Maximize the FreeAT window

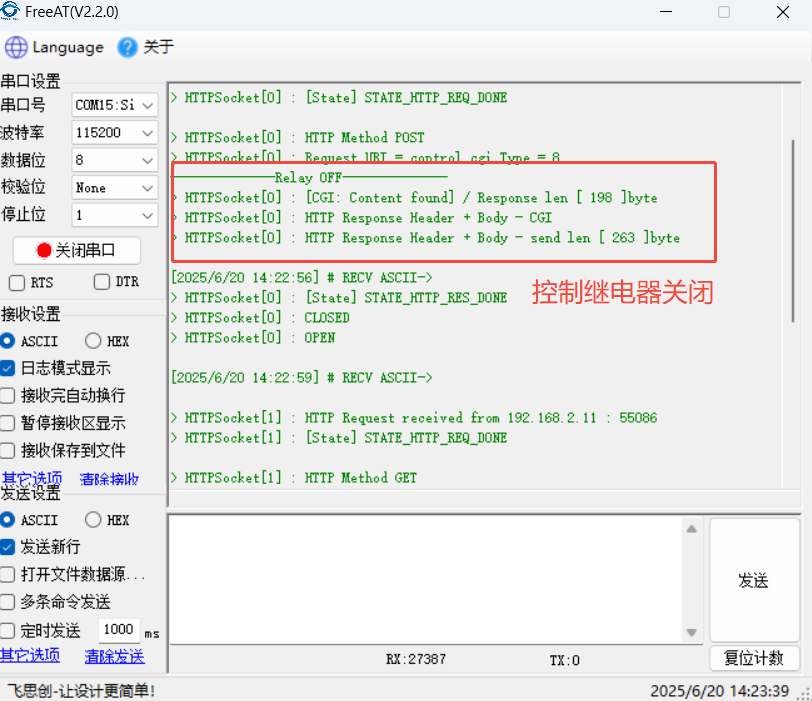(x=724, y=12)
